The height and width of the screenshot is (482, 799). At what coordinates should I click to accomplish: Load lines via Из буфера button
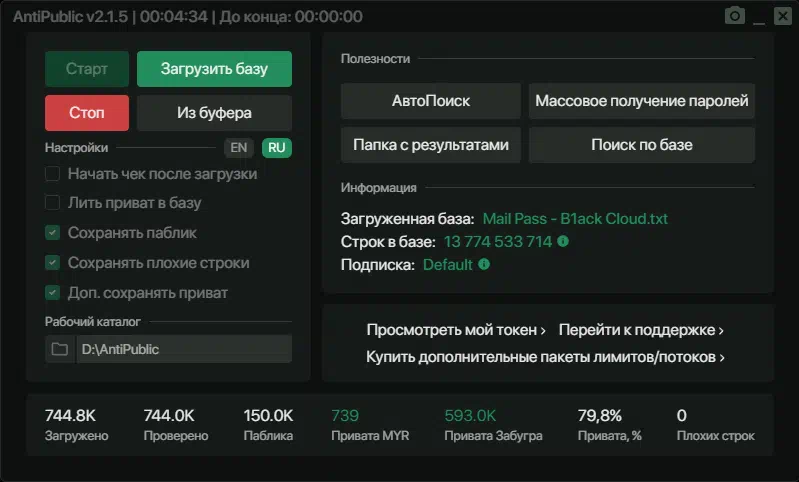coord(214,113)
